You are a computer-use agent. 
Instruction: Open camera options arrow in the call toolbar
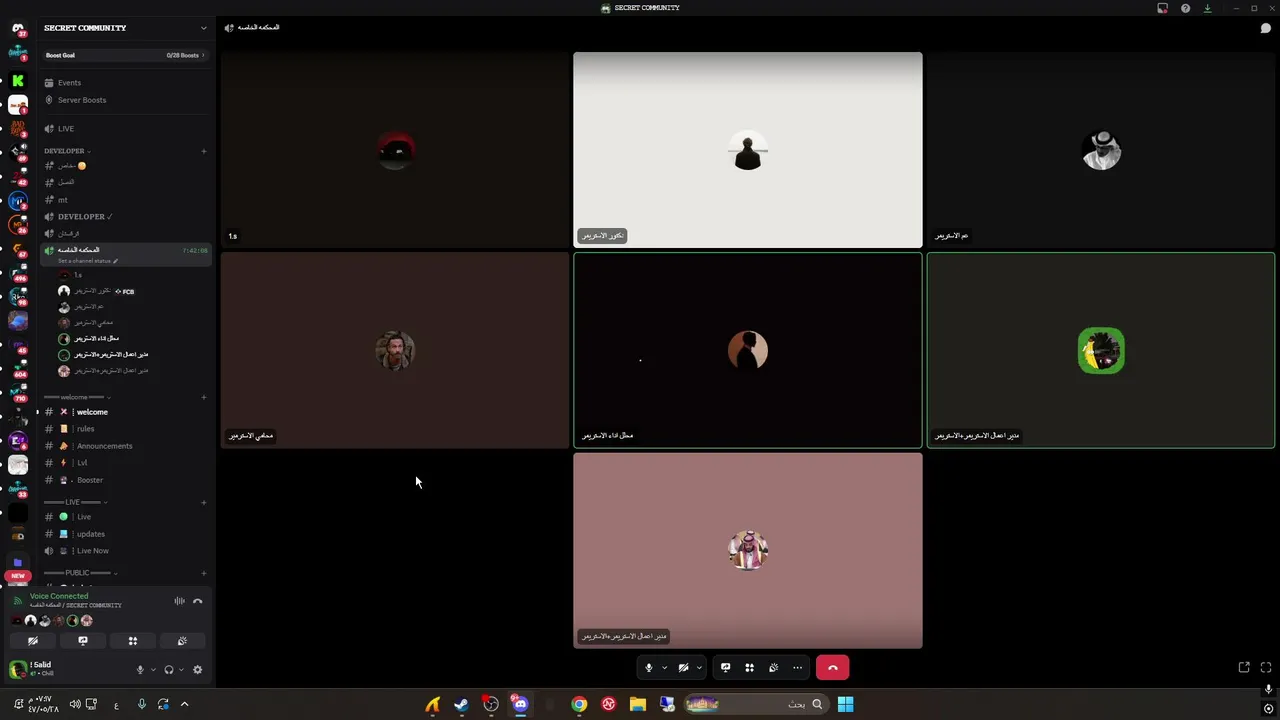click(x=699, y=667)
